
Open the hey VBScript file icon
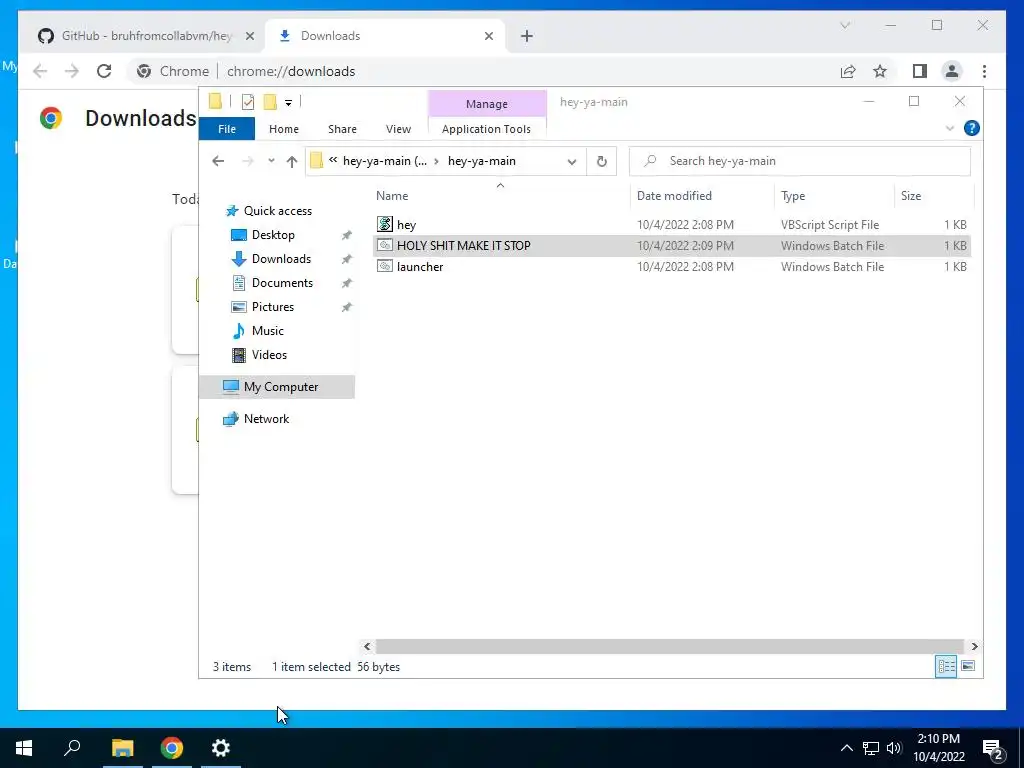click(385, 225)
